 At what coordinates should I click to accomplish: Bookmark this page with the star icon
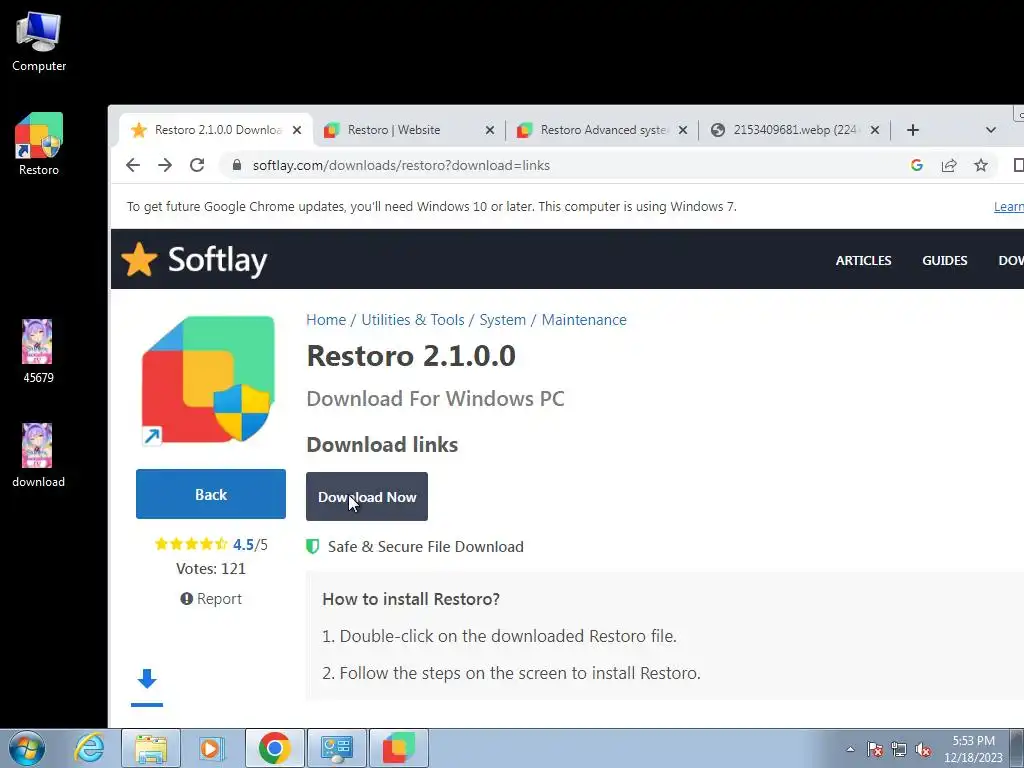981,165
